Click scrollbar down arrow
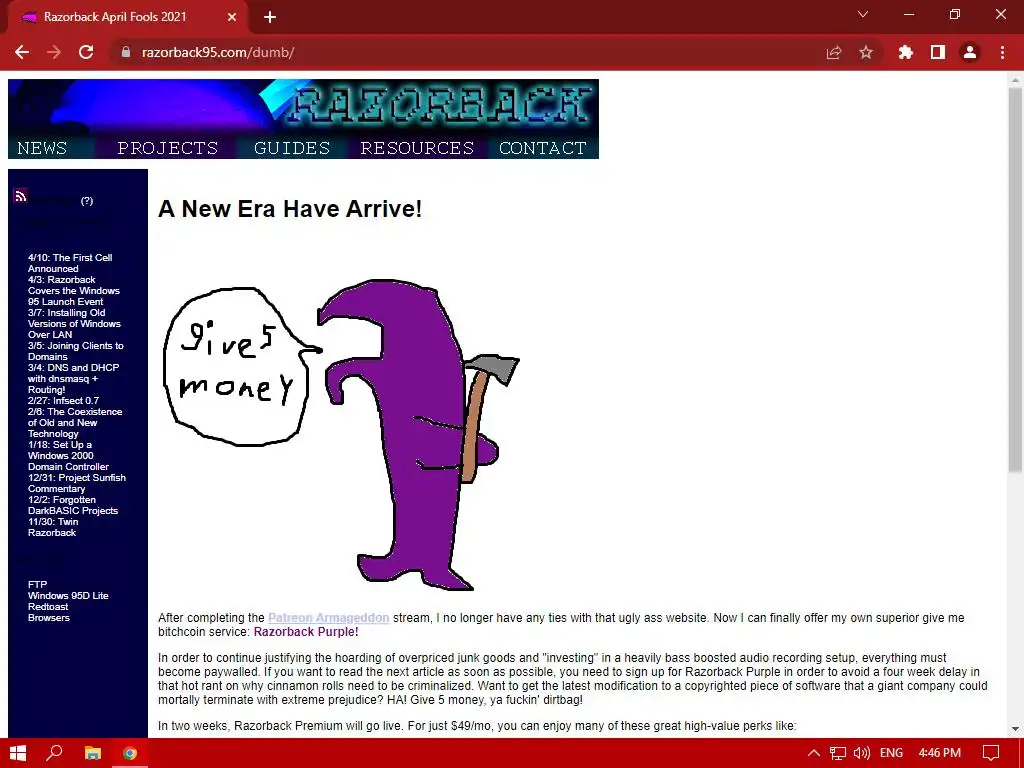 click(1015, 729)
